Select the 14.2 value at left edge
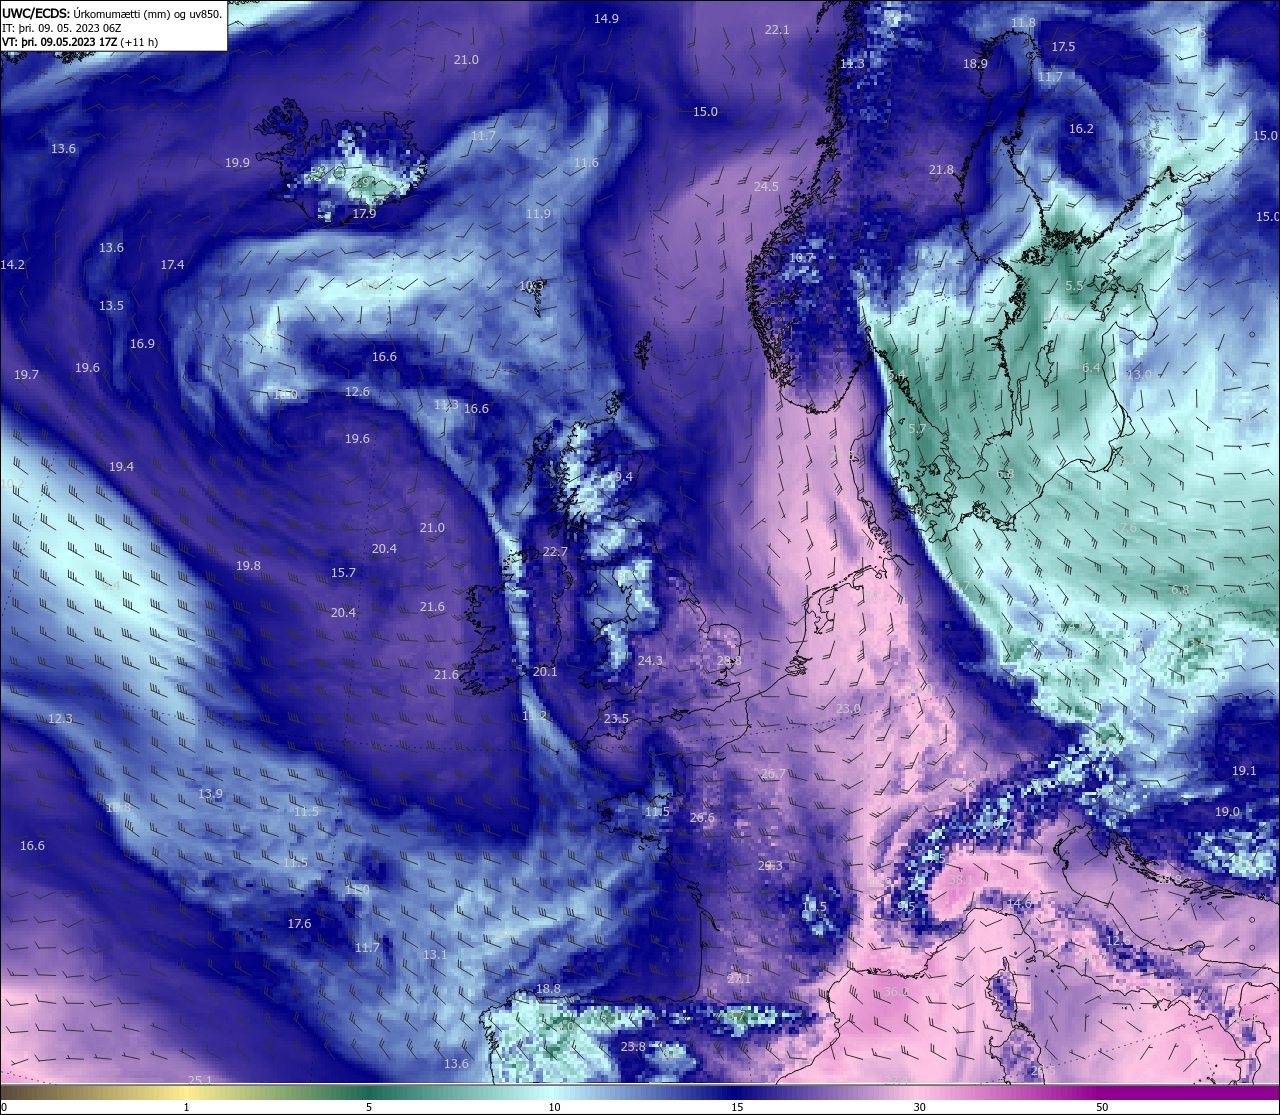This screenshot has width=1280, height=1115. [x=12, y=265]
